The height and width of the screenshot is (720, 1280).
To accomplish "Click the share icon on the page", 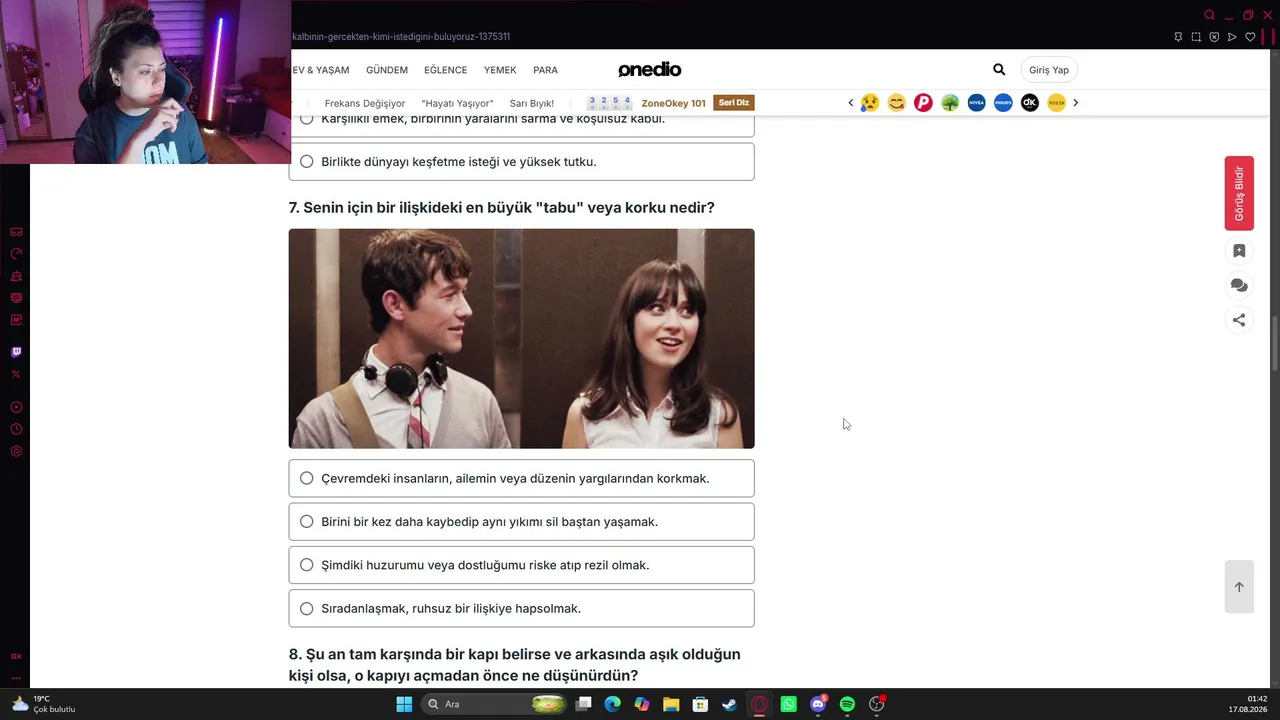I will tap(1239, 320).
